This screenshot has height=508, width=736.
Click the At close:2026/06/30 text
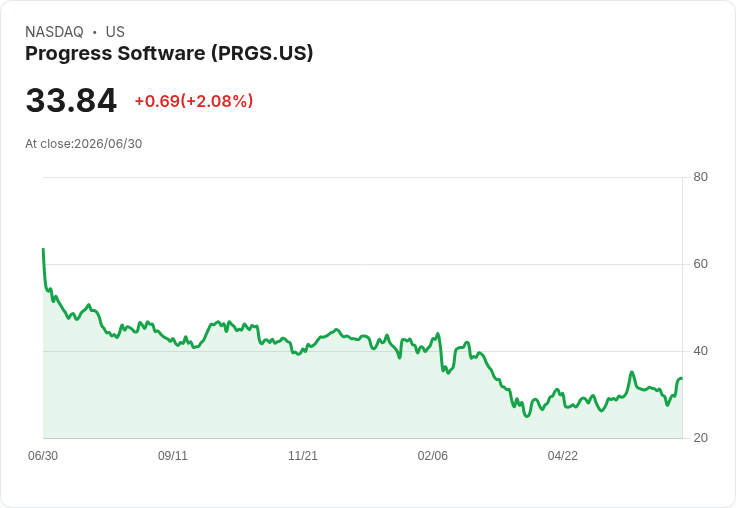84,144
